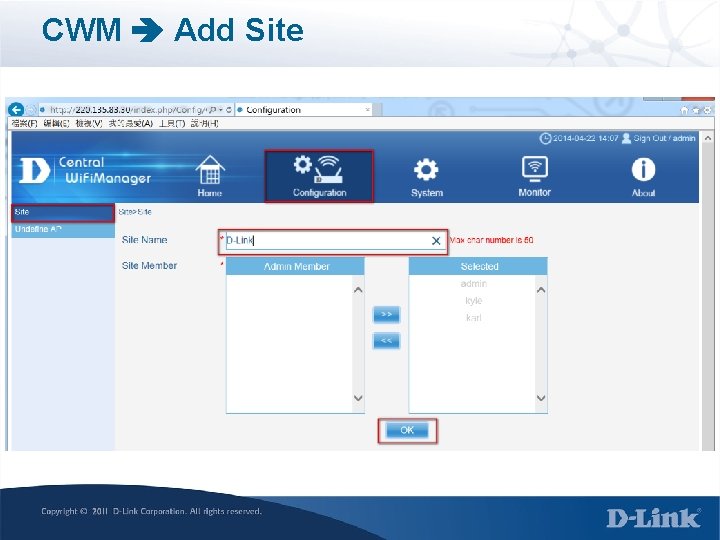Viewport: 720px width, 540px height.
Task: Open the 編輯(E) edit menu
Action: point(56,124)
